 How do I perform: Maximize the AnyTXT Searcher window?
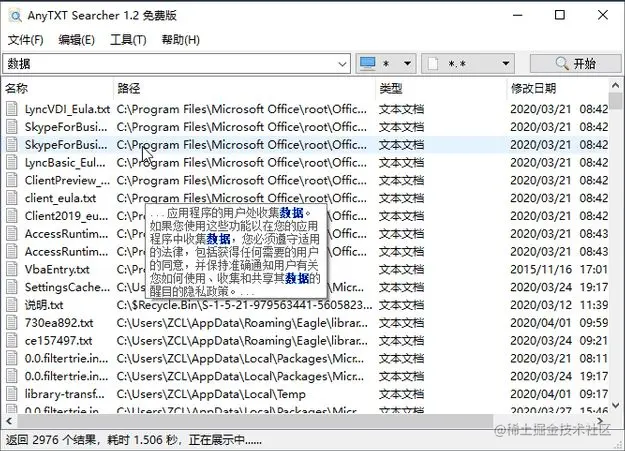pyautogui.click(x=560, y=15)
